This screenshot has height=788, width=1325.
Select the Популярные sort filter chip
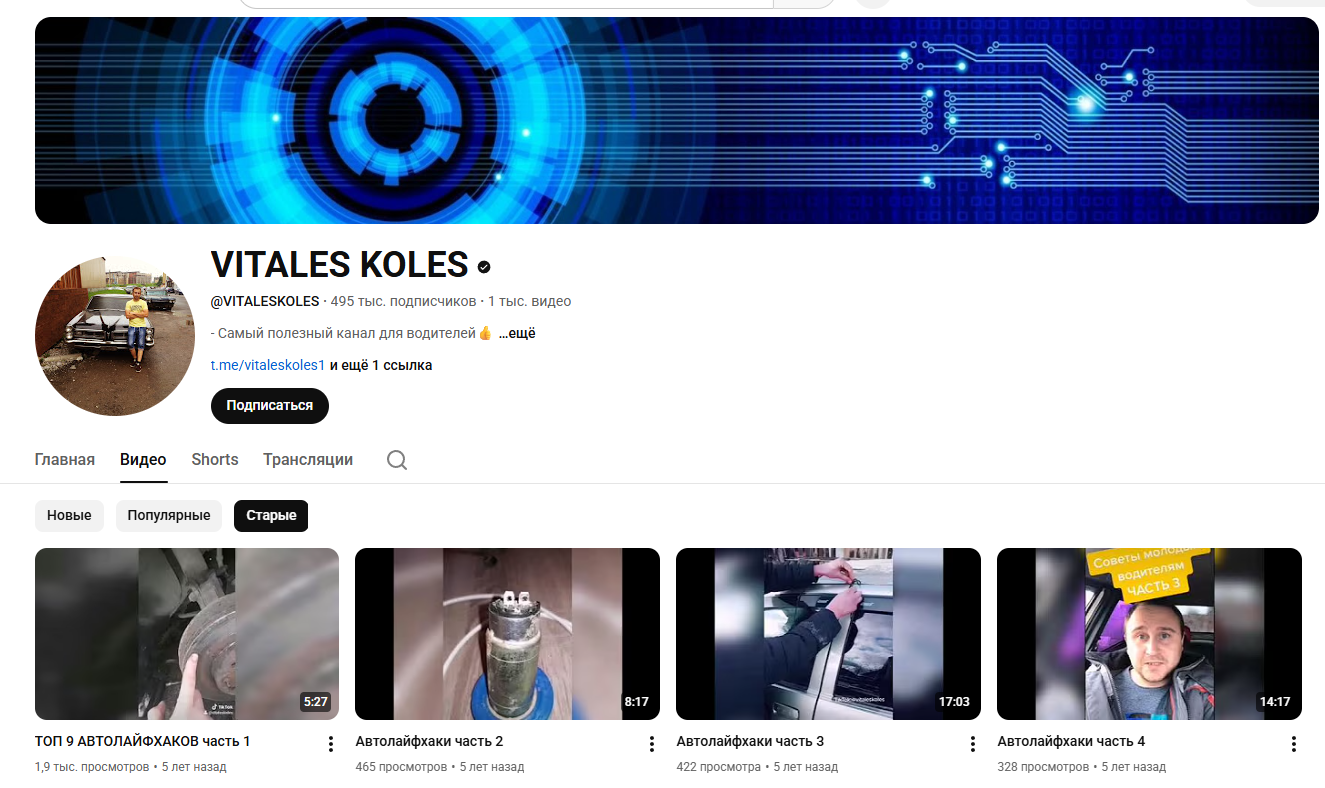169,516
